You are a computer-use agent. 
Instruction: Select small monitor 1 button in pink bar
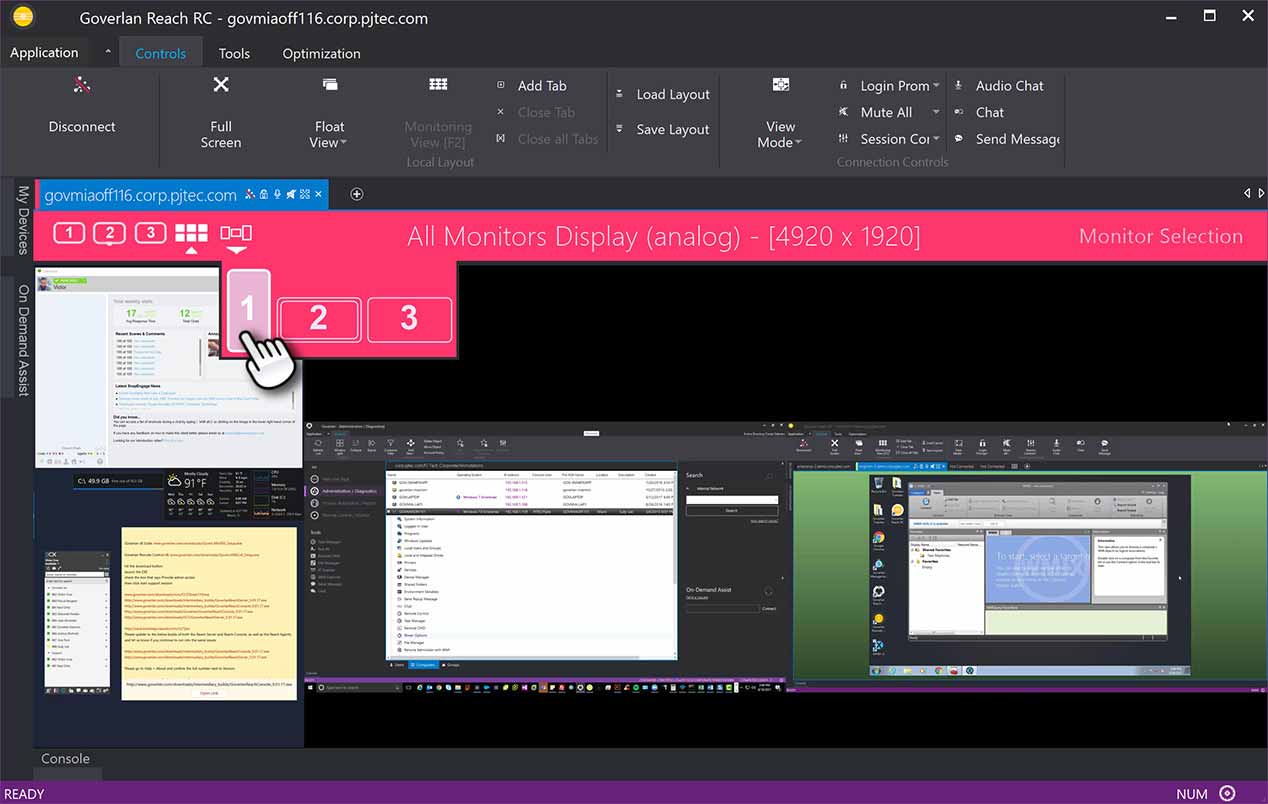coord(69,233)
